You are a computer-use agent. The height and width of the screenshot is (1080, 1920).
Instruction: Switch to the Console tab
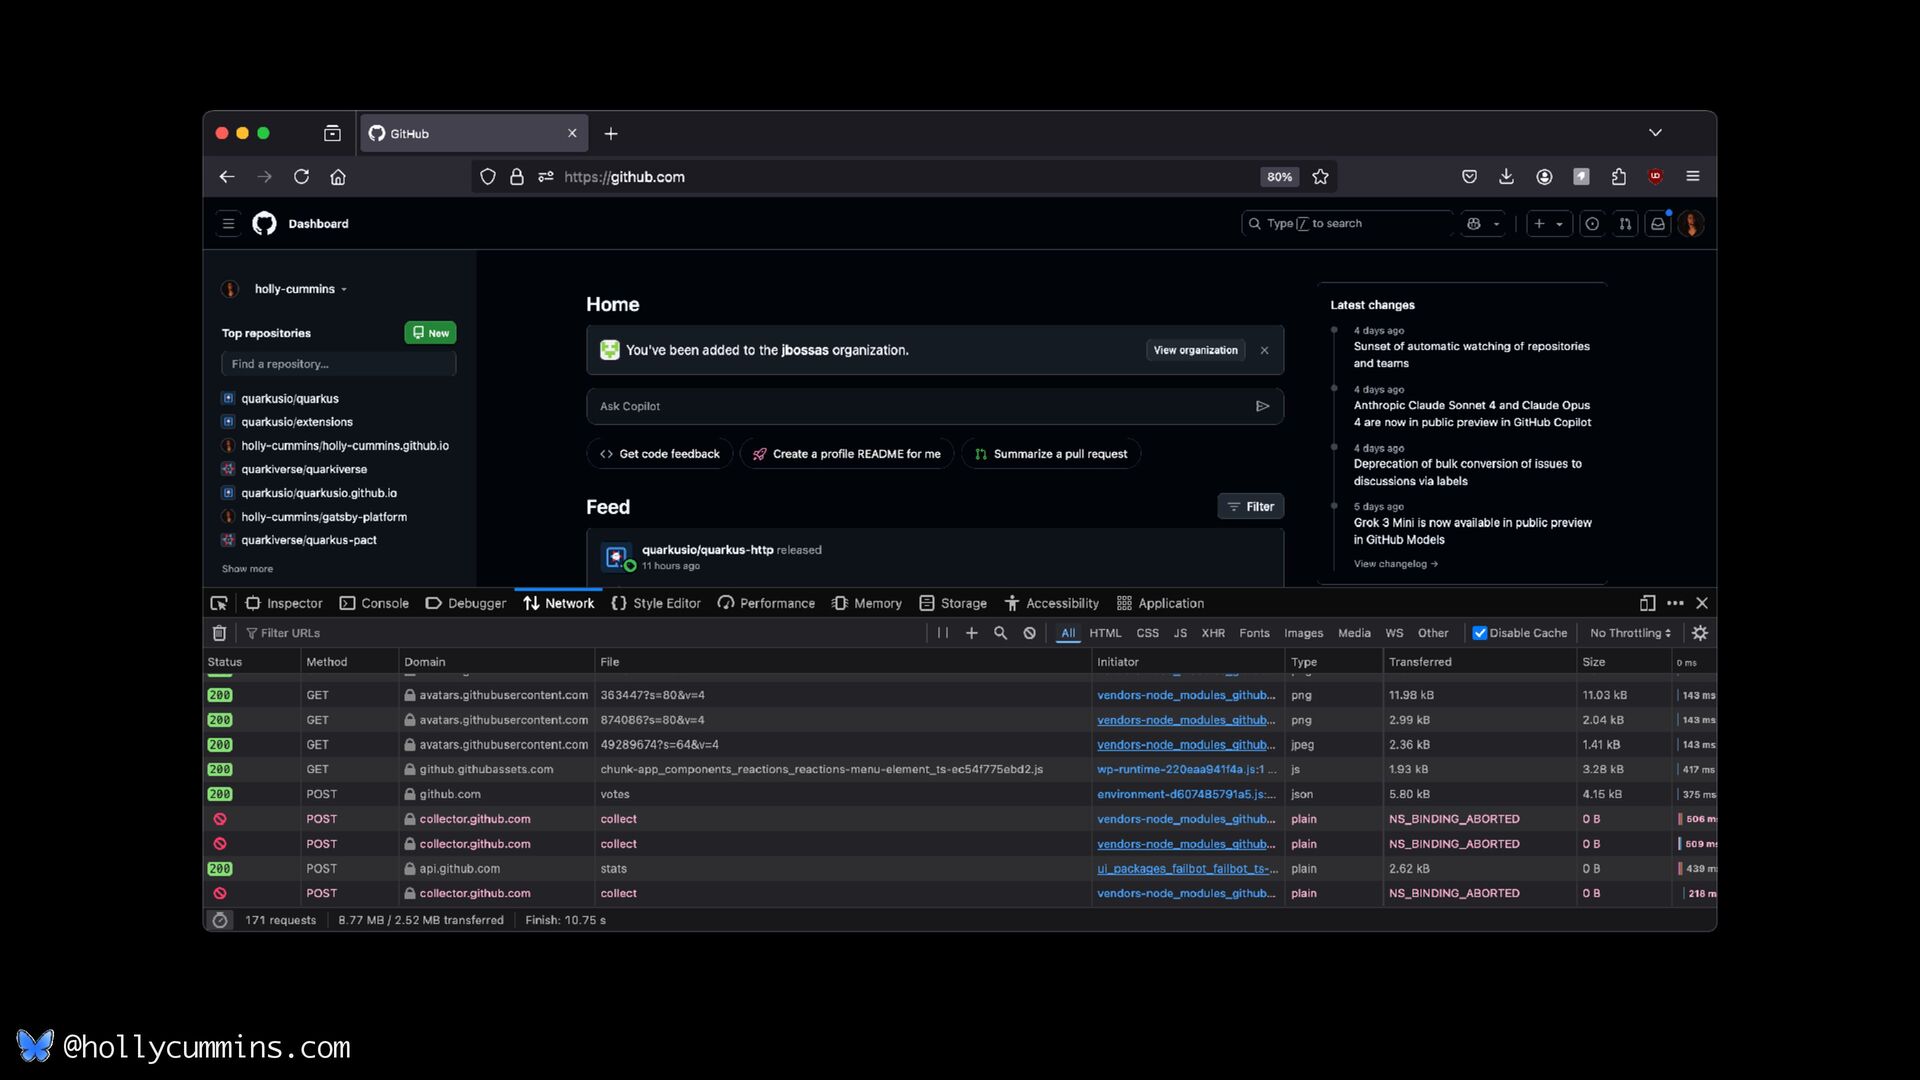374,603
